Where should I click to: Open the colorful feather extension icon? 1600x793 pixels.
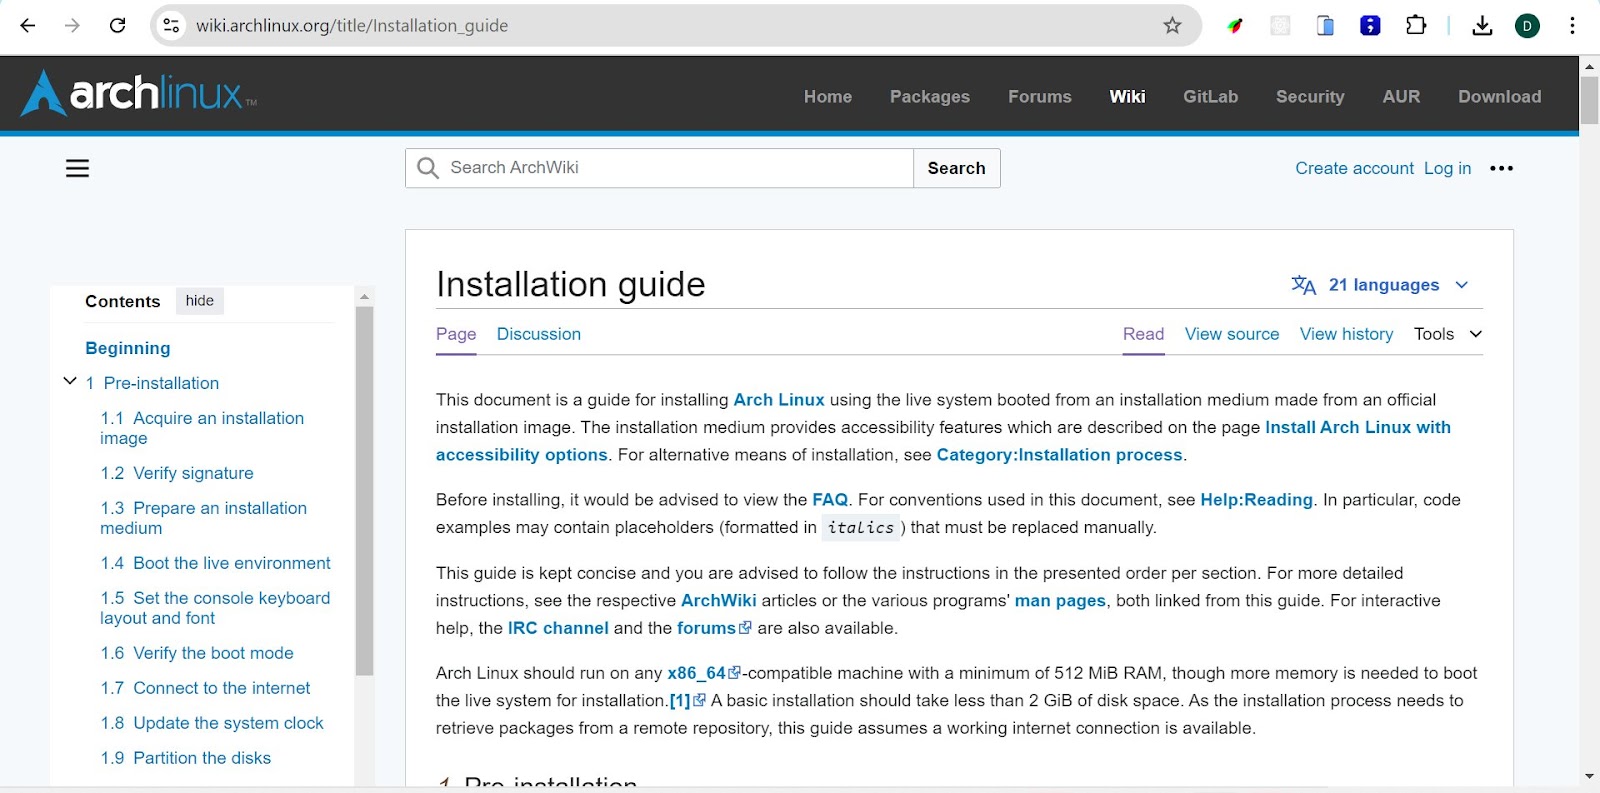(1236, 26)
